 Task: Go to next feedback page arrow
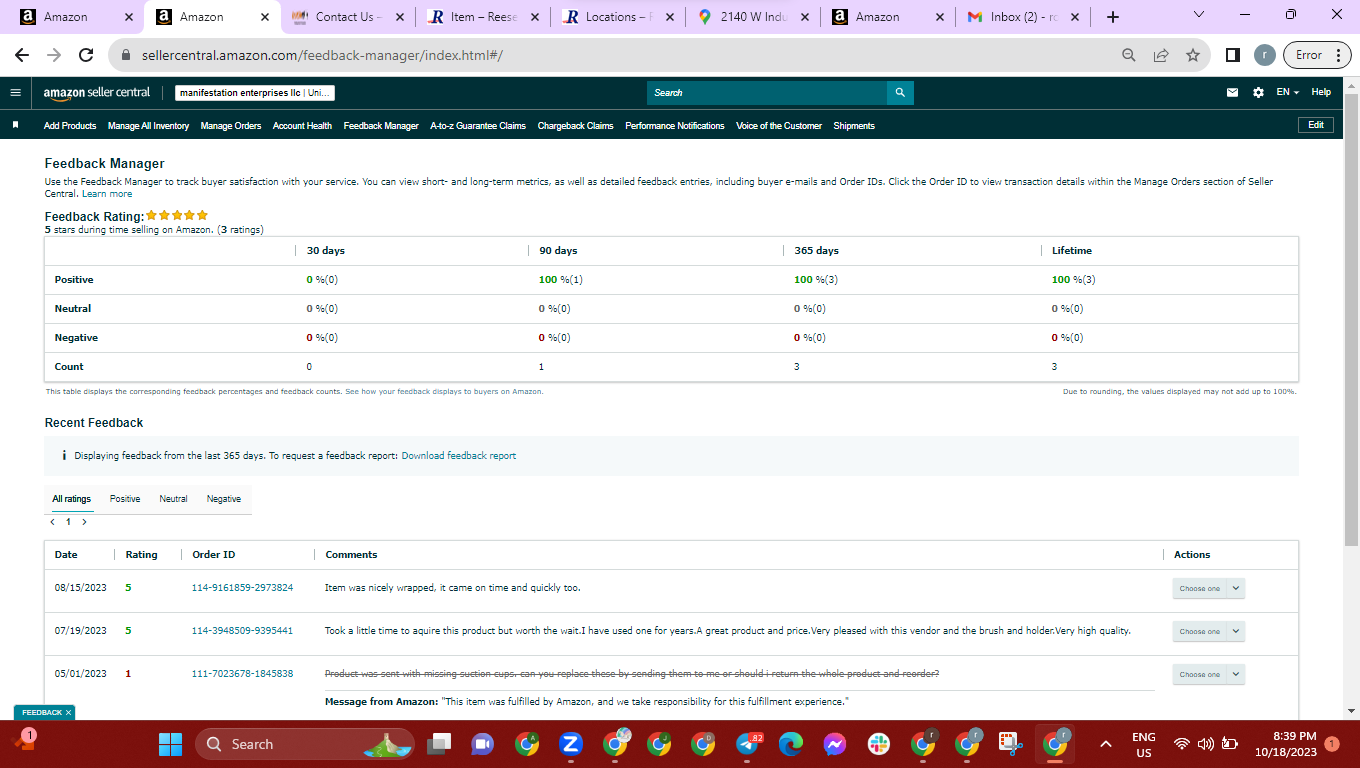84,522
